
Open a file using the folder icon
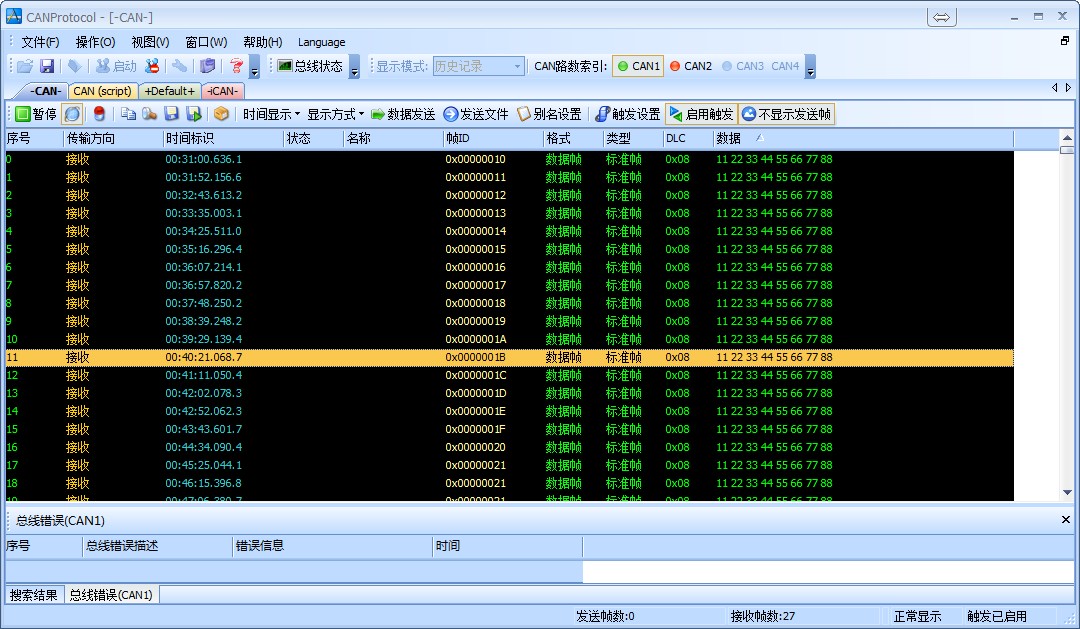[x=25, y=66]
